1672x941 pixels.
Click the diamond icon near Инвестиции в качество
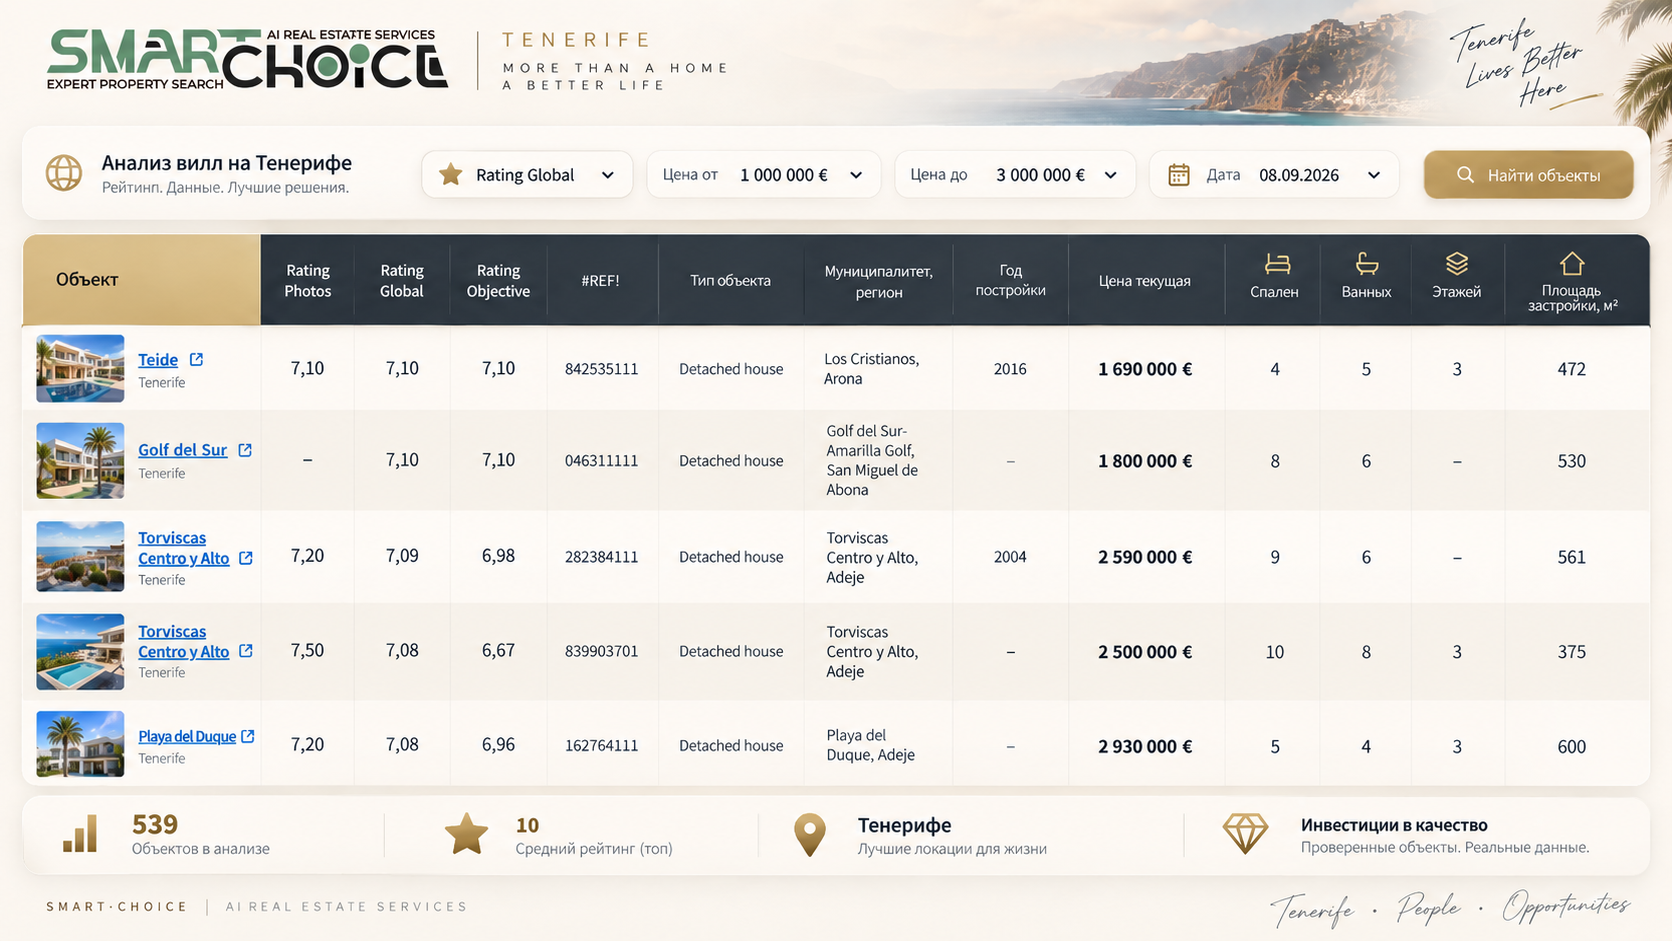(x=1245, y=833)
